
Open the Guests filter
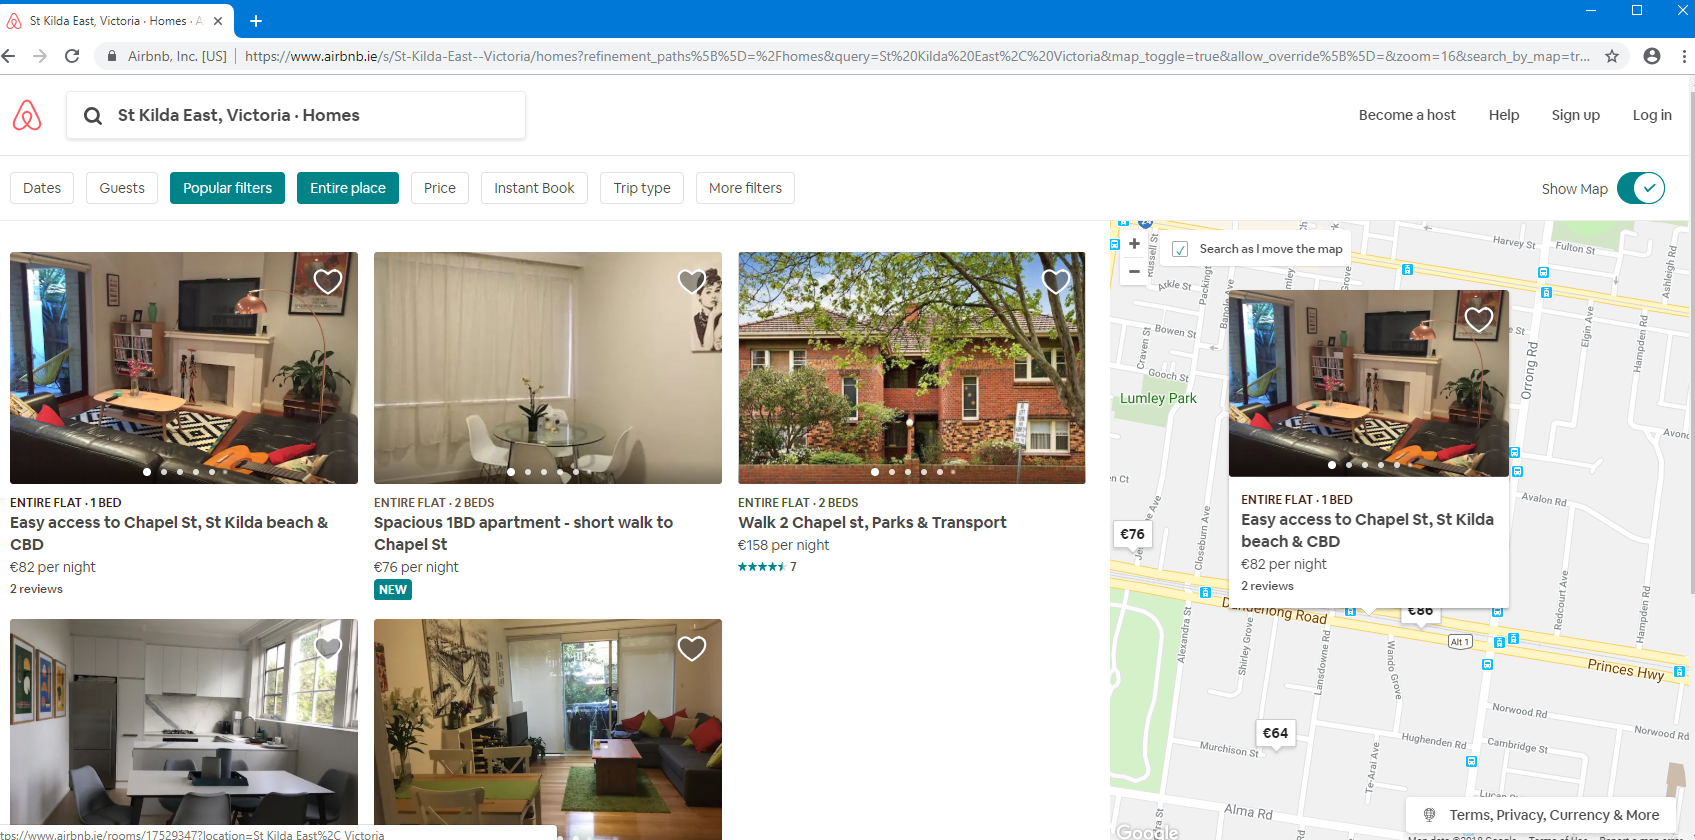[122, 188]
